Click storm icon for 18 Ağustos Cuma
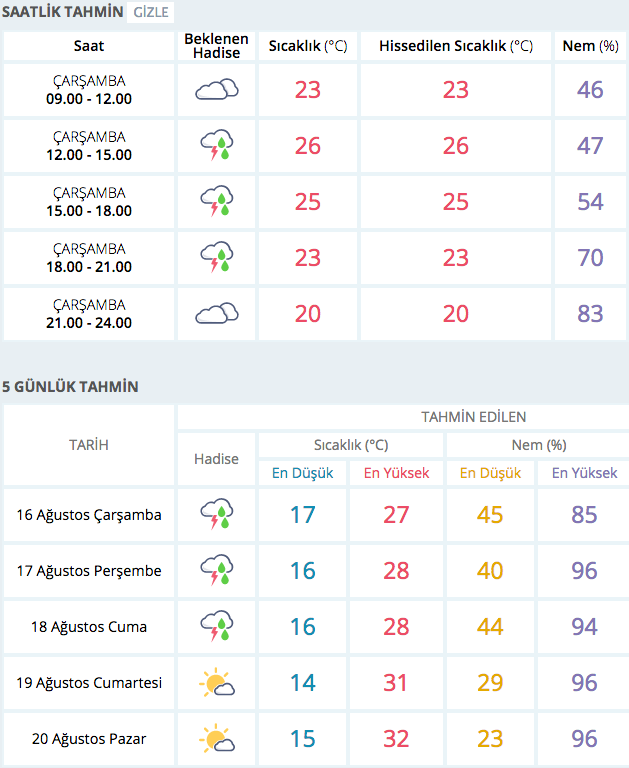Image resolution: width=629 pixels, height=768 pixels. (216, 628)
